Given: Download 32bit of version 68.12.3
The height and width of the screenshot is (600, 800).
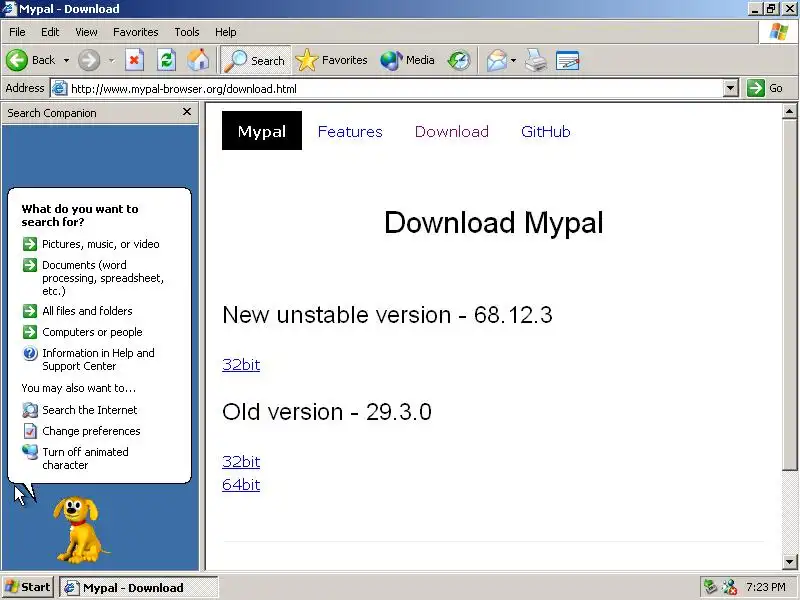Looking at the screenshot, I should pos(241,365).
